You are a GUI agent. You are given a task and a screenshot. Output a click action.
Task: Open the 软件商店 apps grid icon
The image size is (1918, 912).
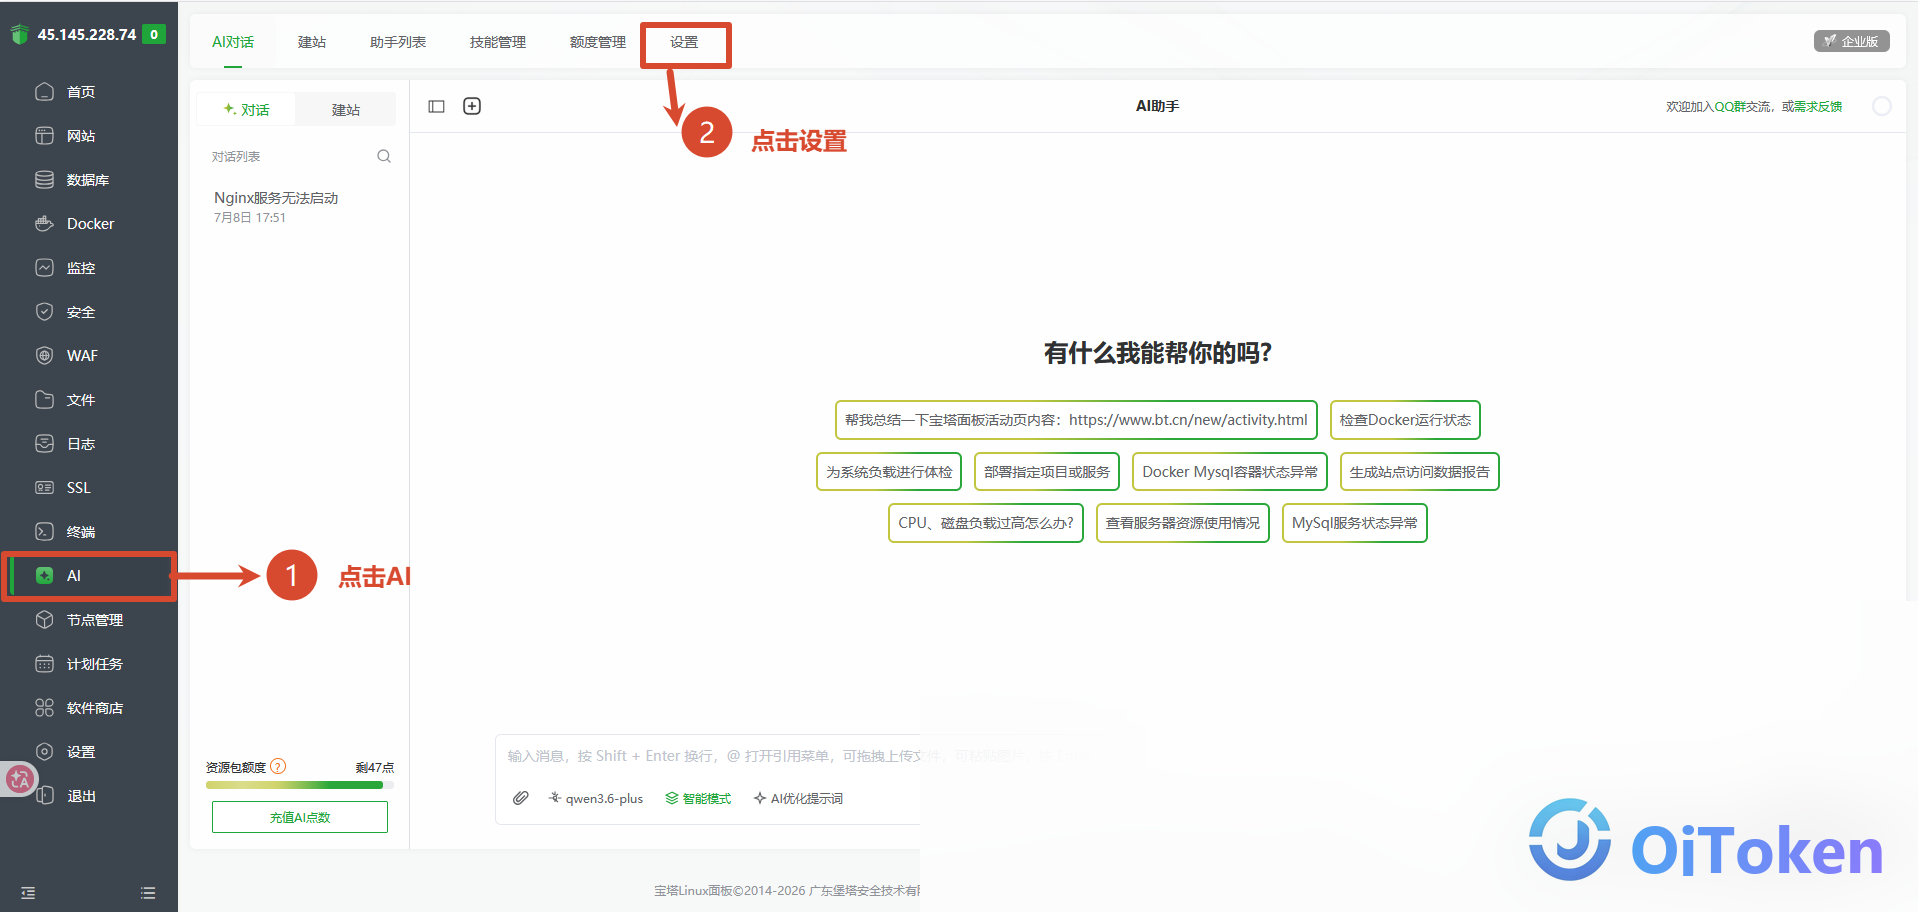click(44, 708)
